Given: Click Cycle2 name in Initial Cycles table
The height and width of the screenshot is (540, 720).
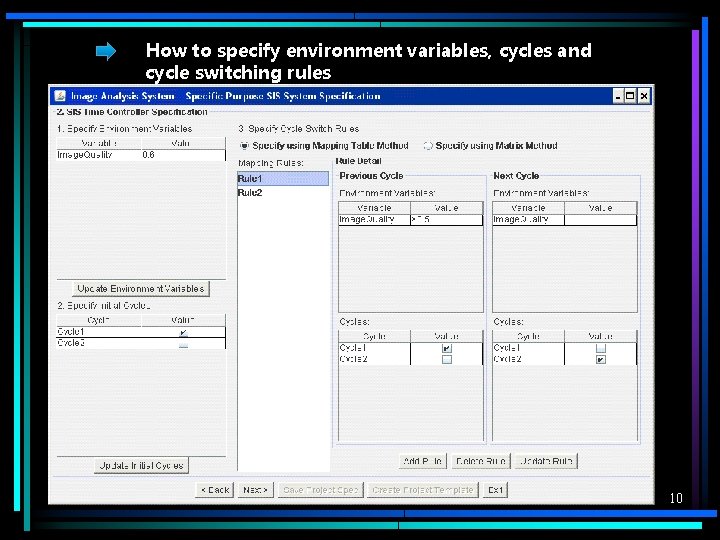Looking at the screenshot, I should (x=99, y=343).
